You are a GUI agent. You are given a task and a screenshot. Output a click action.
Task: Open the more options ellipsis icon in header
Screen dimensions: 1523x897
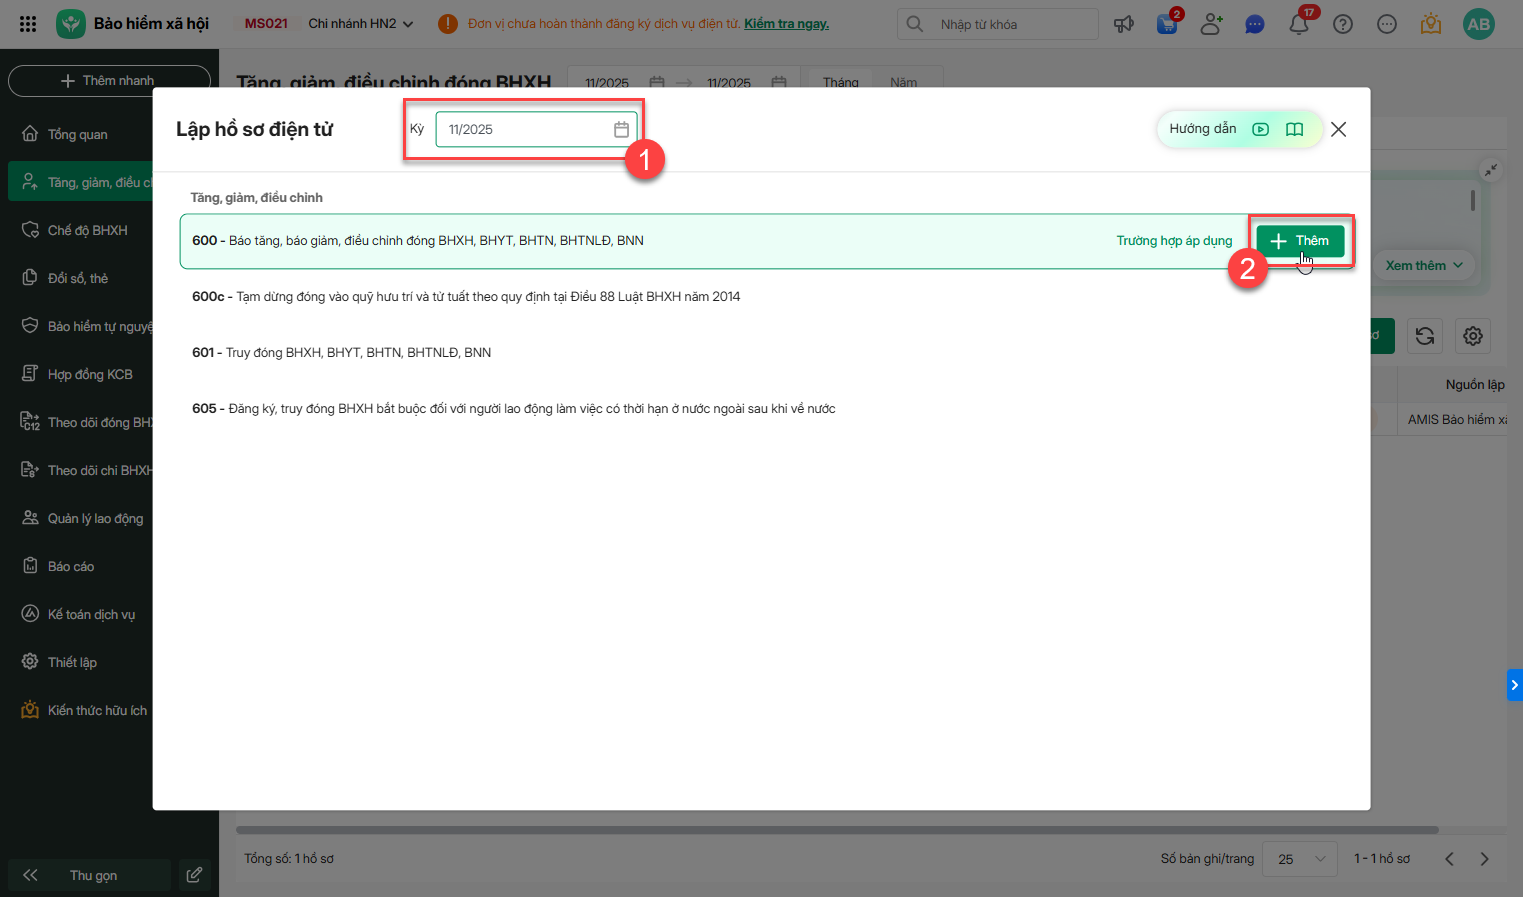(x=1387, y=24)
